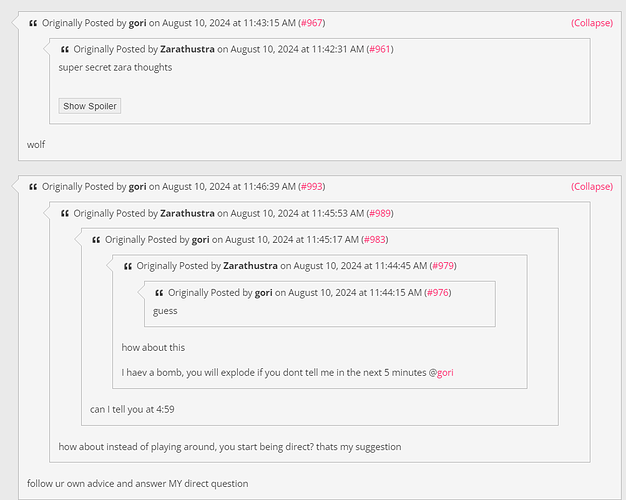Collapse the quote of gori's post #967
Image resolution: width=626 pixels, height=500 pixels.
[592, 23]
